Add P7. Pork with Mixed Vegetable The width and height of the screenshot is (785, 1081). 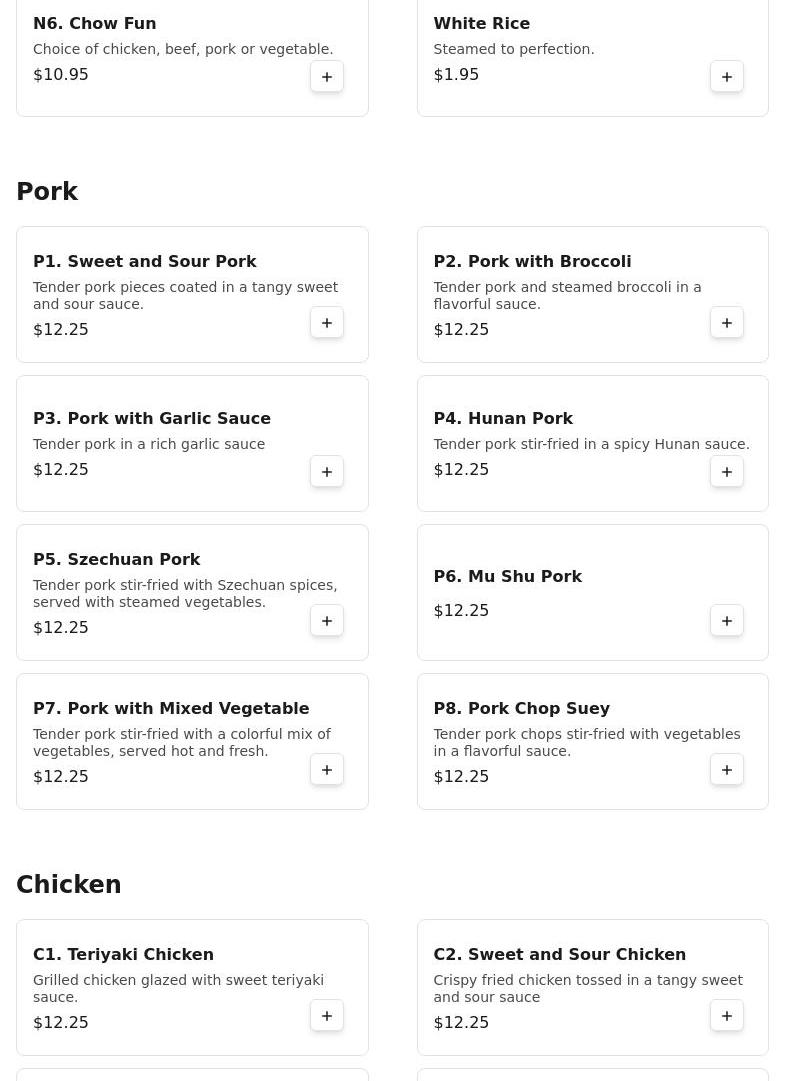[x=327, y=770]
